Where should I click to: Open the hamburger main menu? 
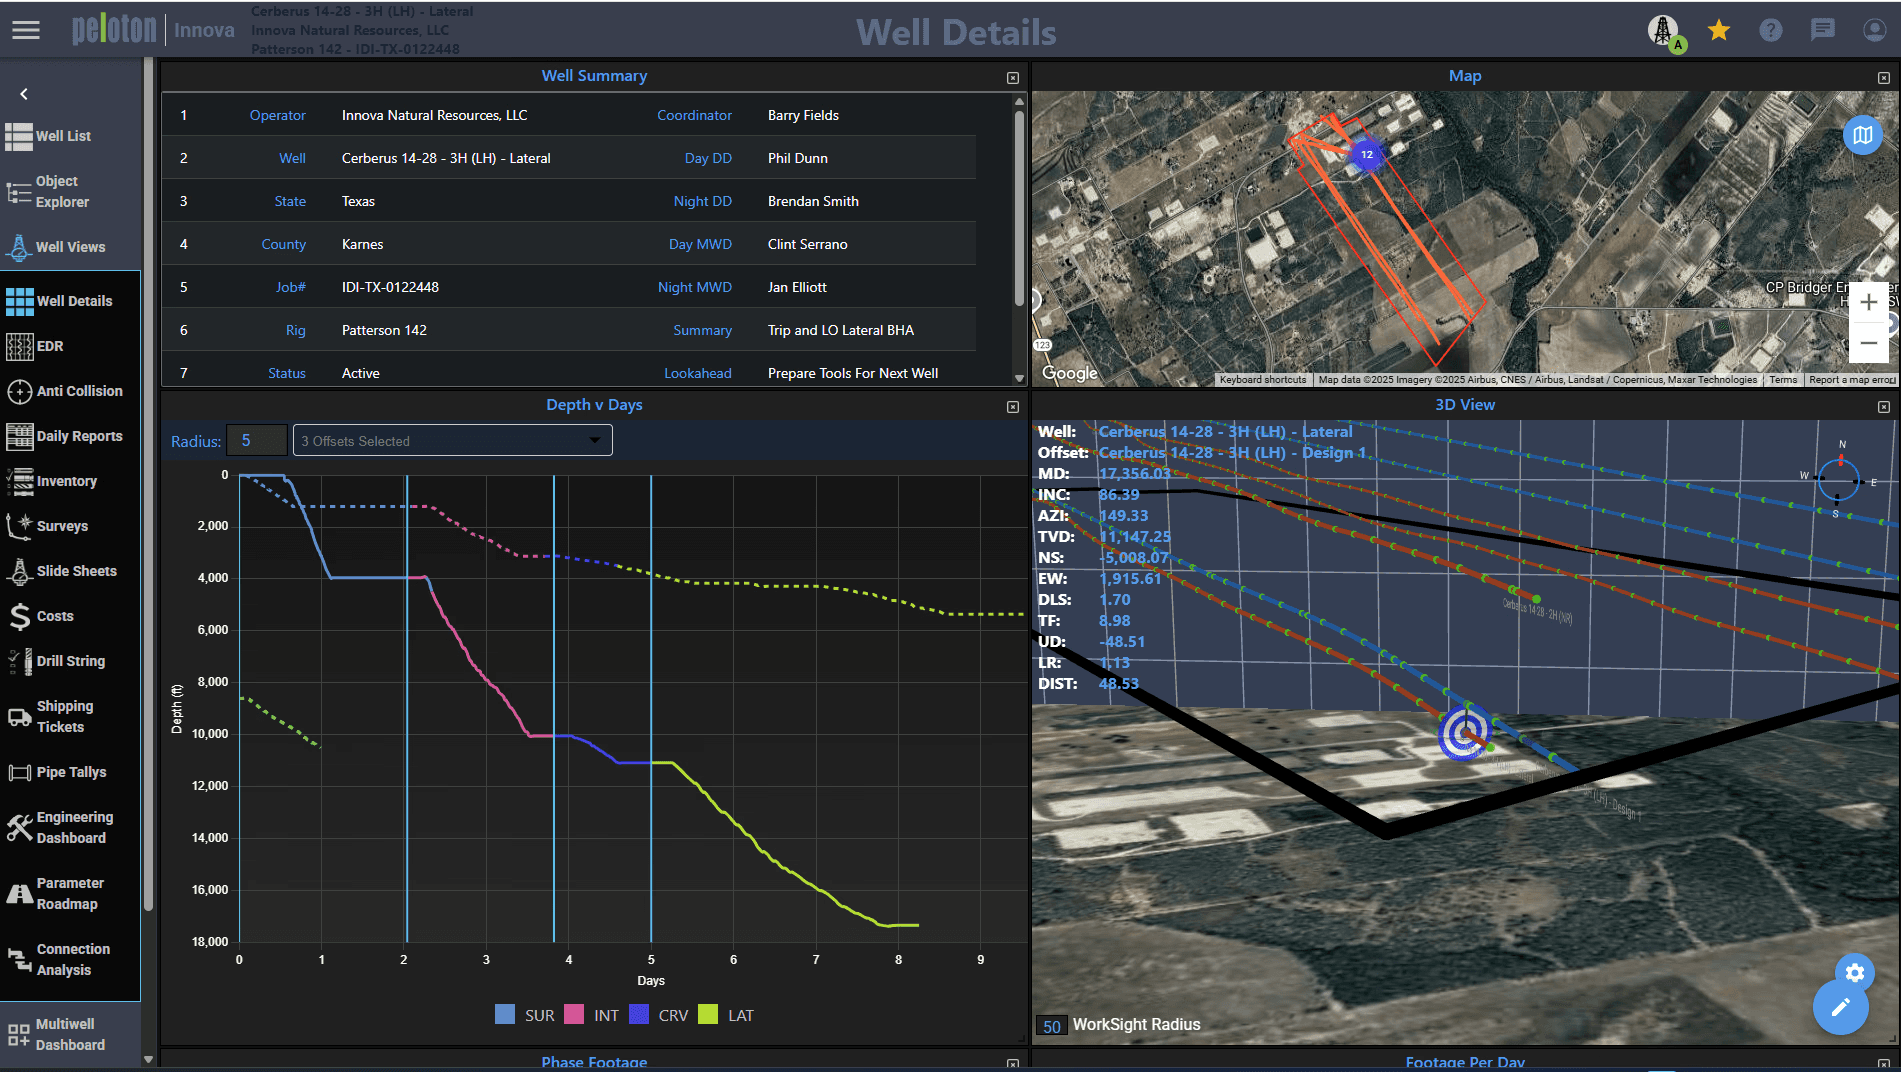pos(26,30)
